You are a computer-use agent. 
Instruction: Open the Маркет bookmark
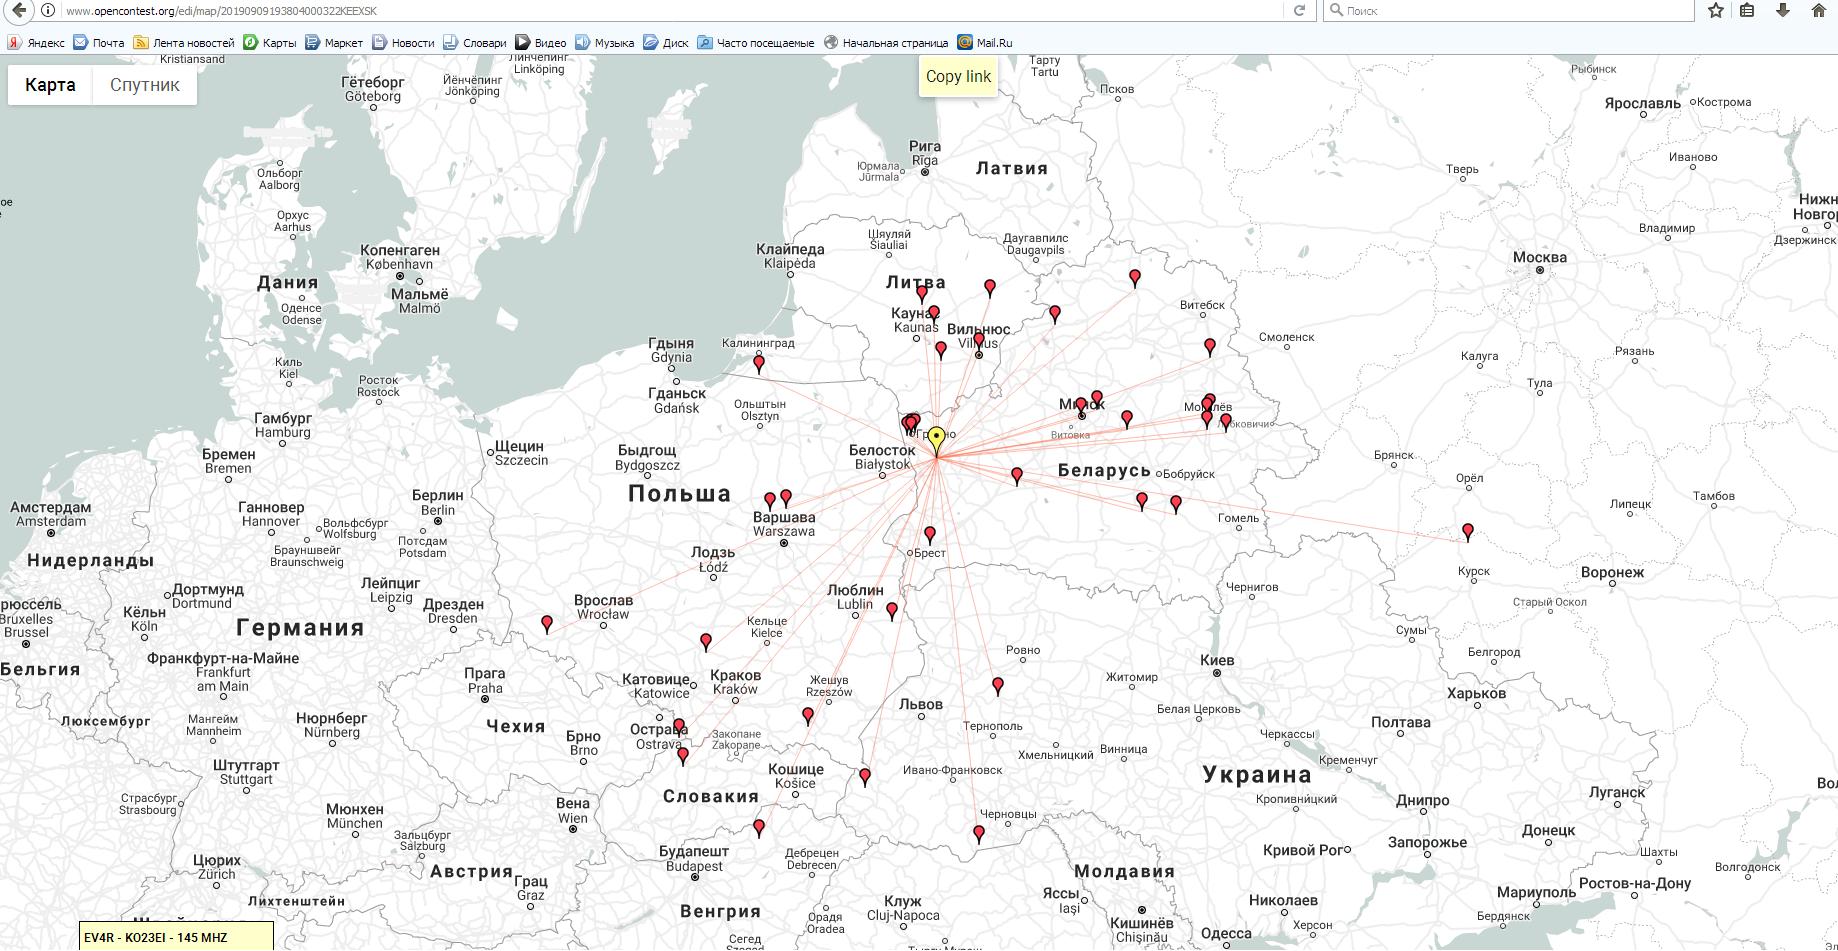(x=334, y=43)
